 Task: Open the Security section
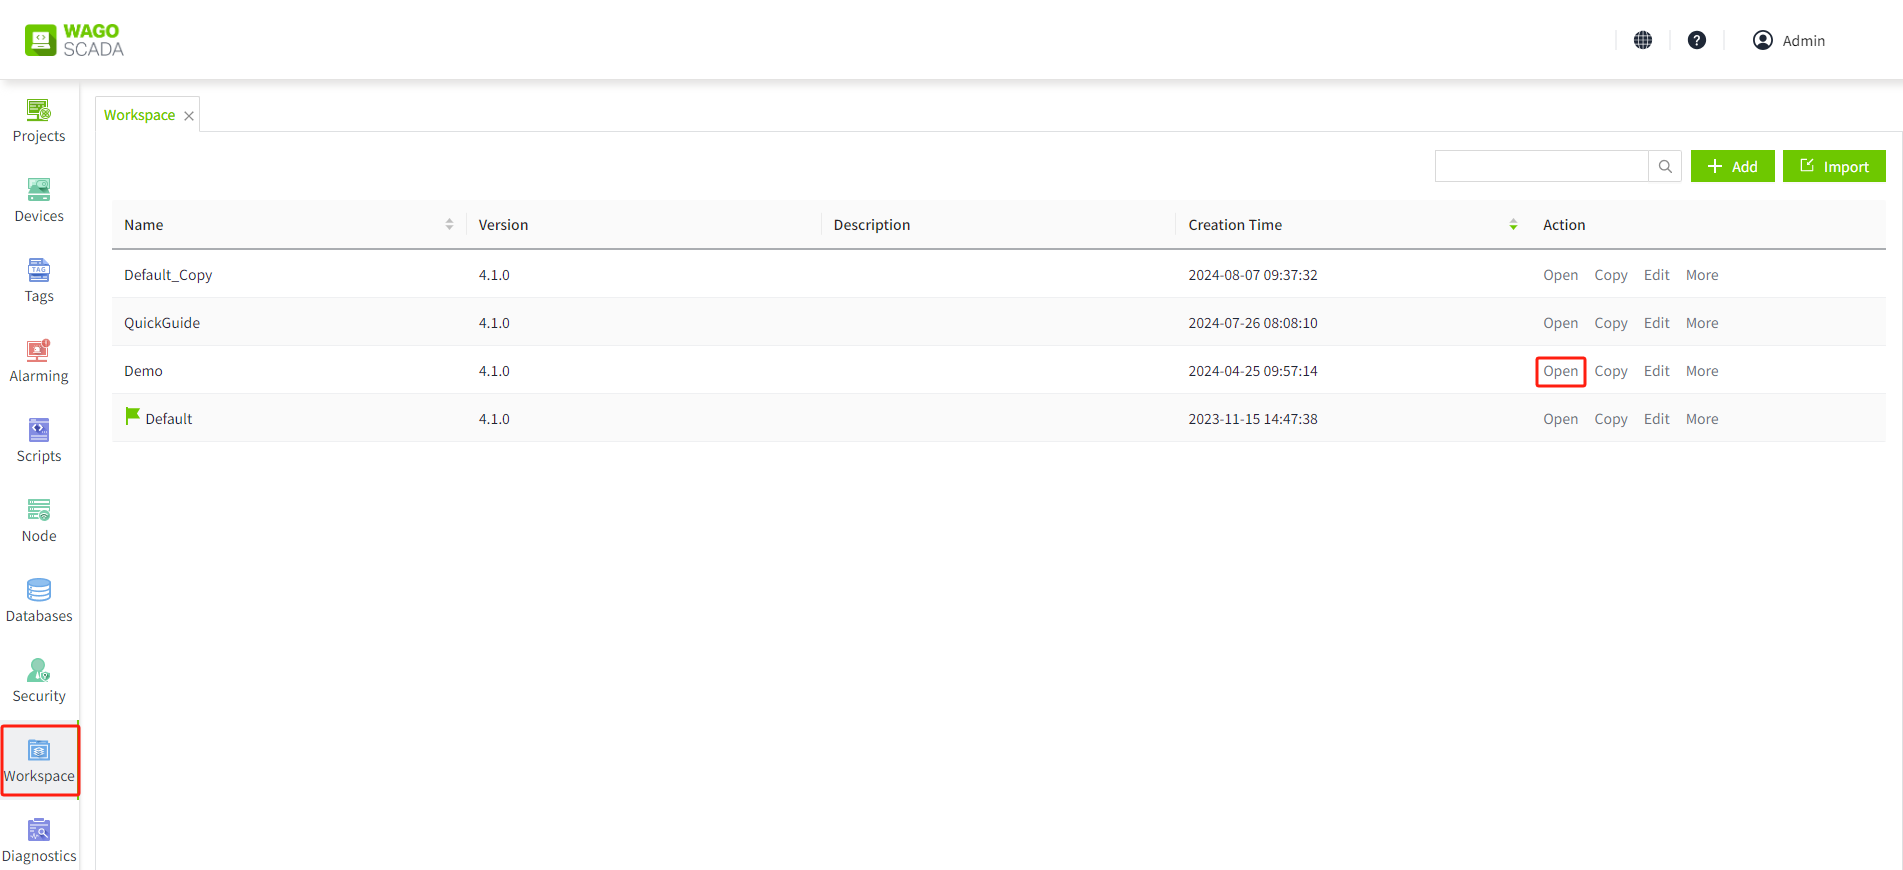point(39,681)
